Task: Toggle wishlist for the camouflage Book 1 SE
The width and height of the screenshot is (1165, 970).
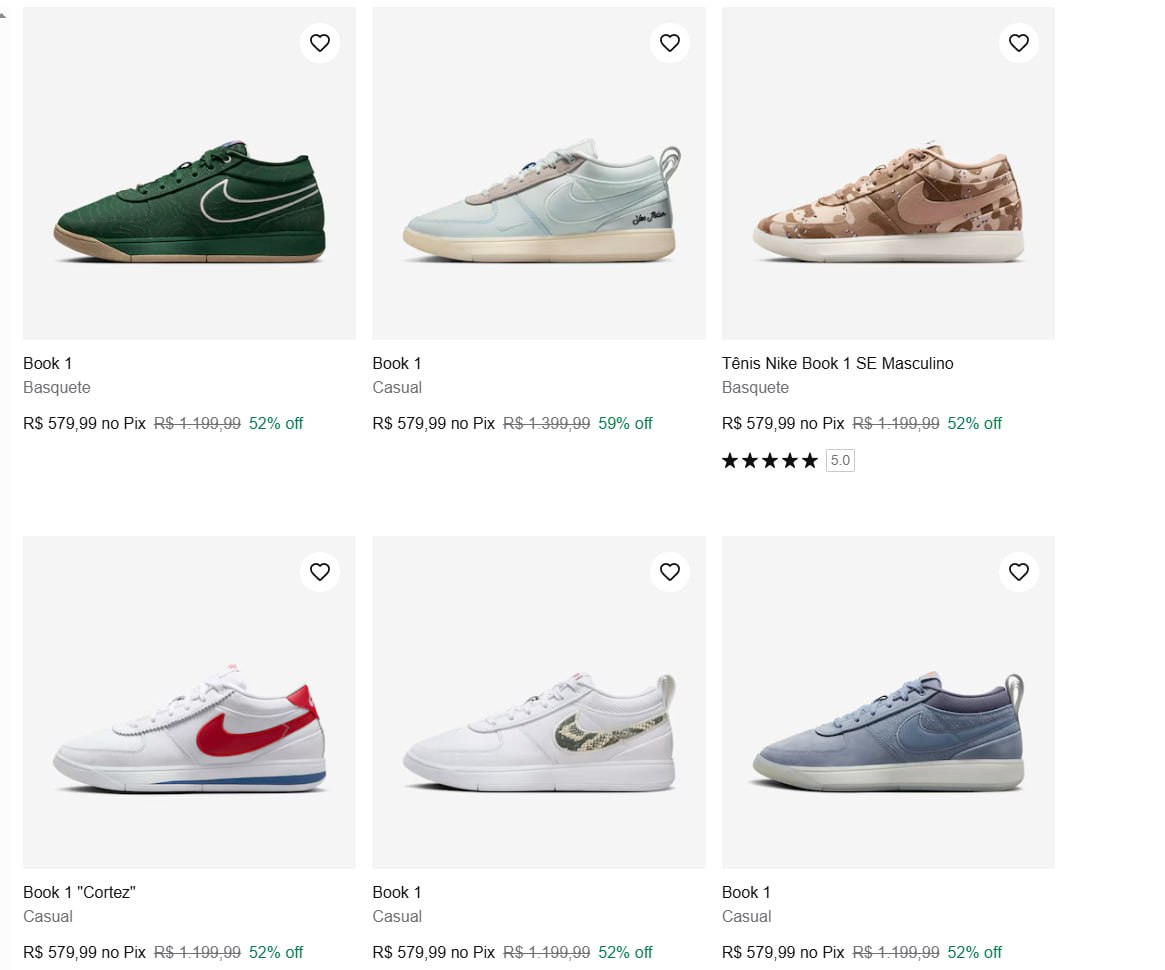Action: pyautogui.click(x=1018, y=42)
